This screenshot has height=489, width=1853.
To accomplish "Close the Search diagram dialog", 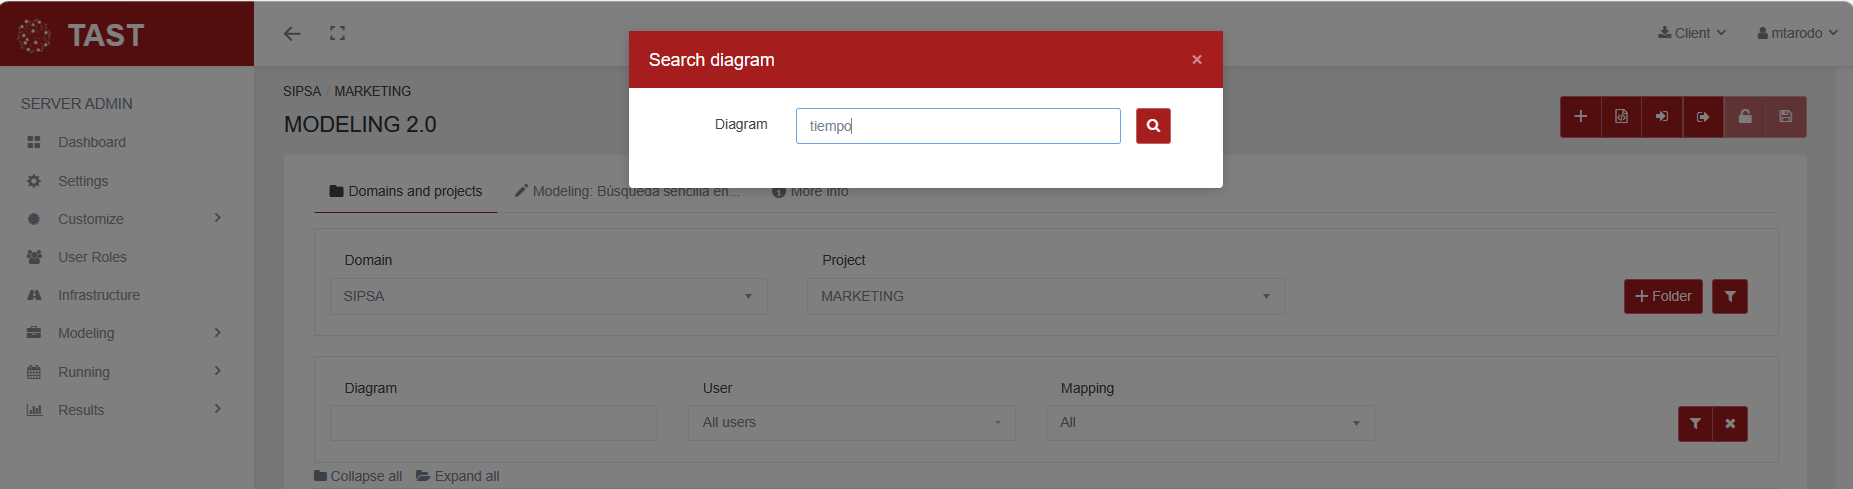I will [1196, 60].
